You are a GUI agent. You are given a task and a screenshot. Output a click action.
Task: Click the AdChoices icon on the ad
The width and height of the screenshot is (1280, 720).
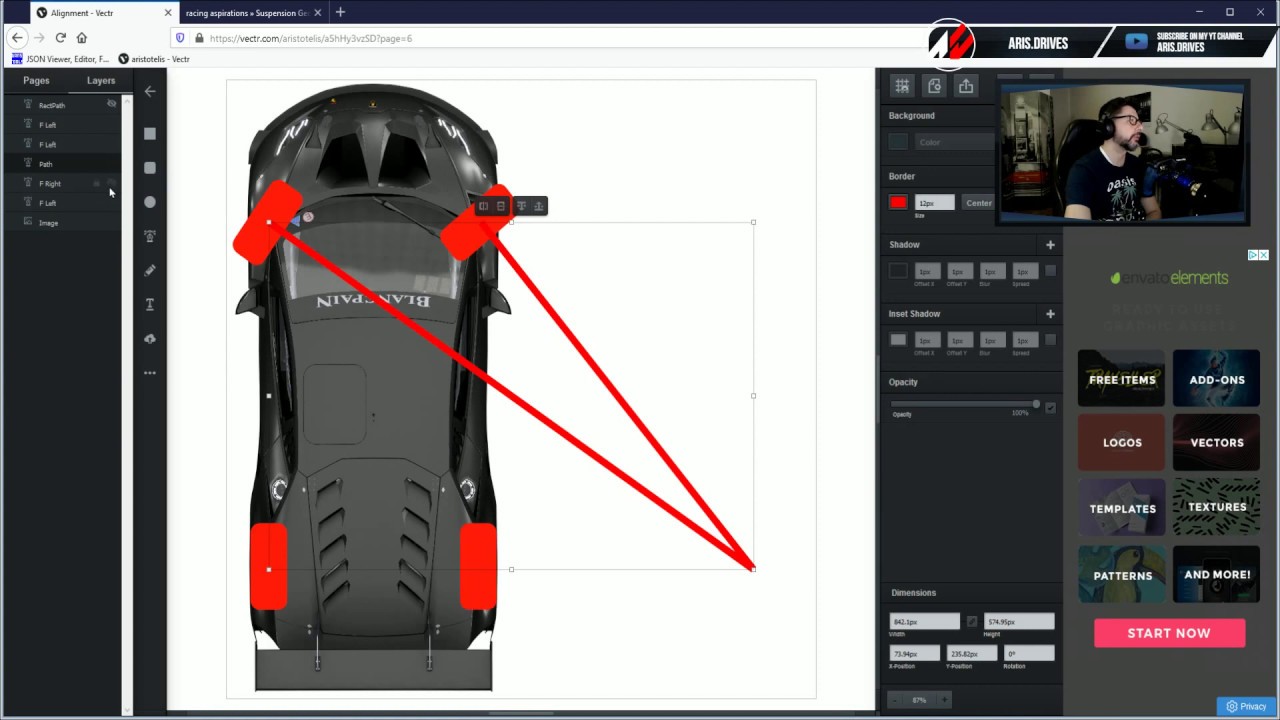click(1253, 255)
